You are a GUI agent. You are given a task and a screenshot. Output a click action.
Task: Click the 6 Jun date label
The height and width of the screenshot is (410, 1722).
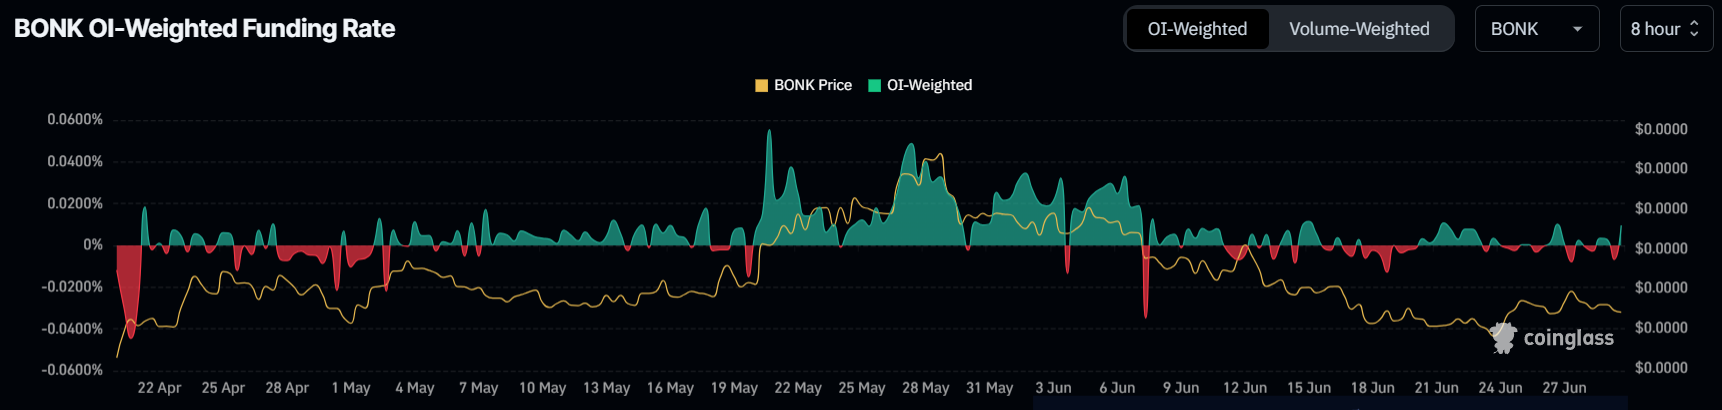1117,388
